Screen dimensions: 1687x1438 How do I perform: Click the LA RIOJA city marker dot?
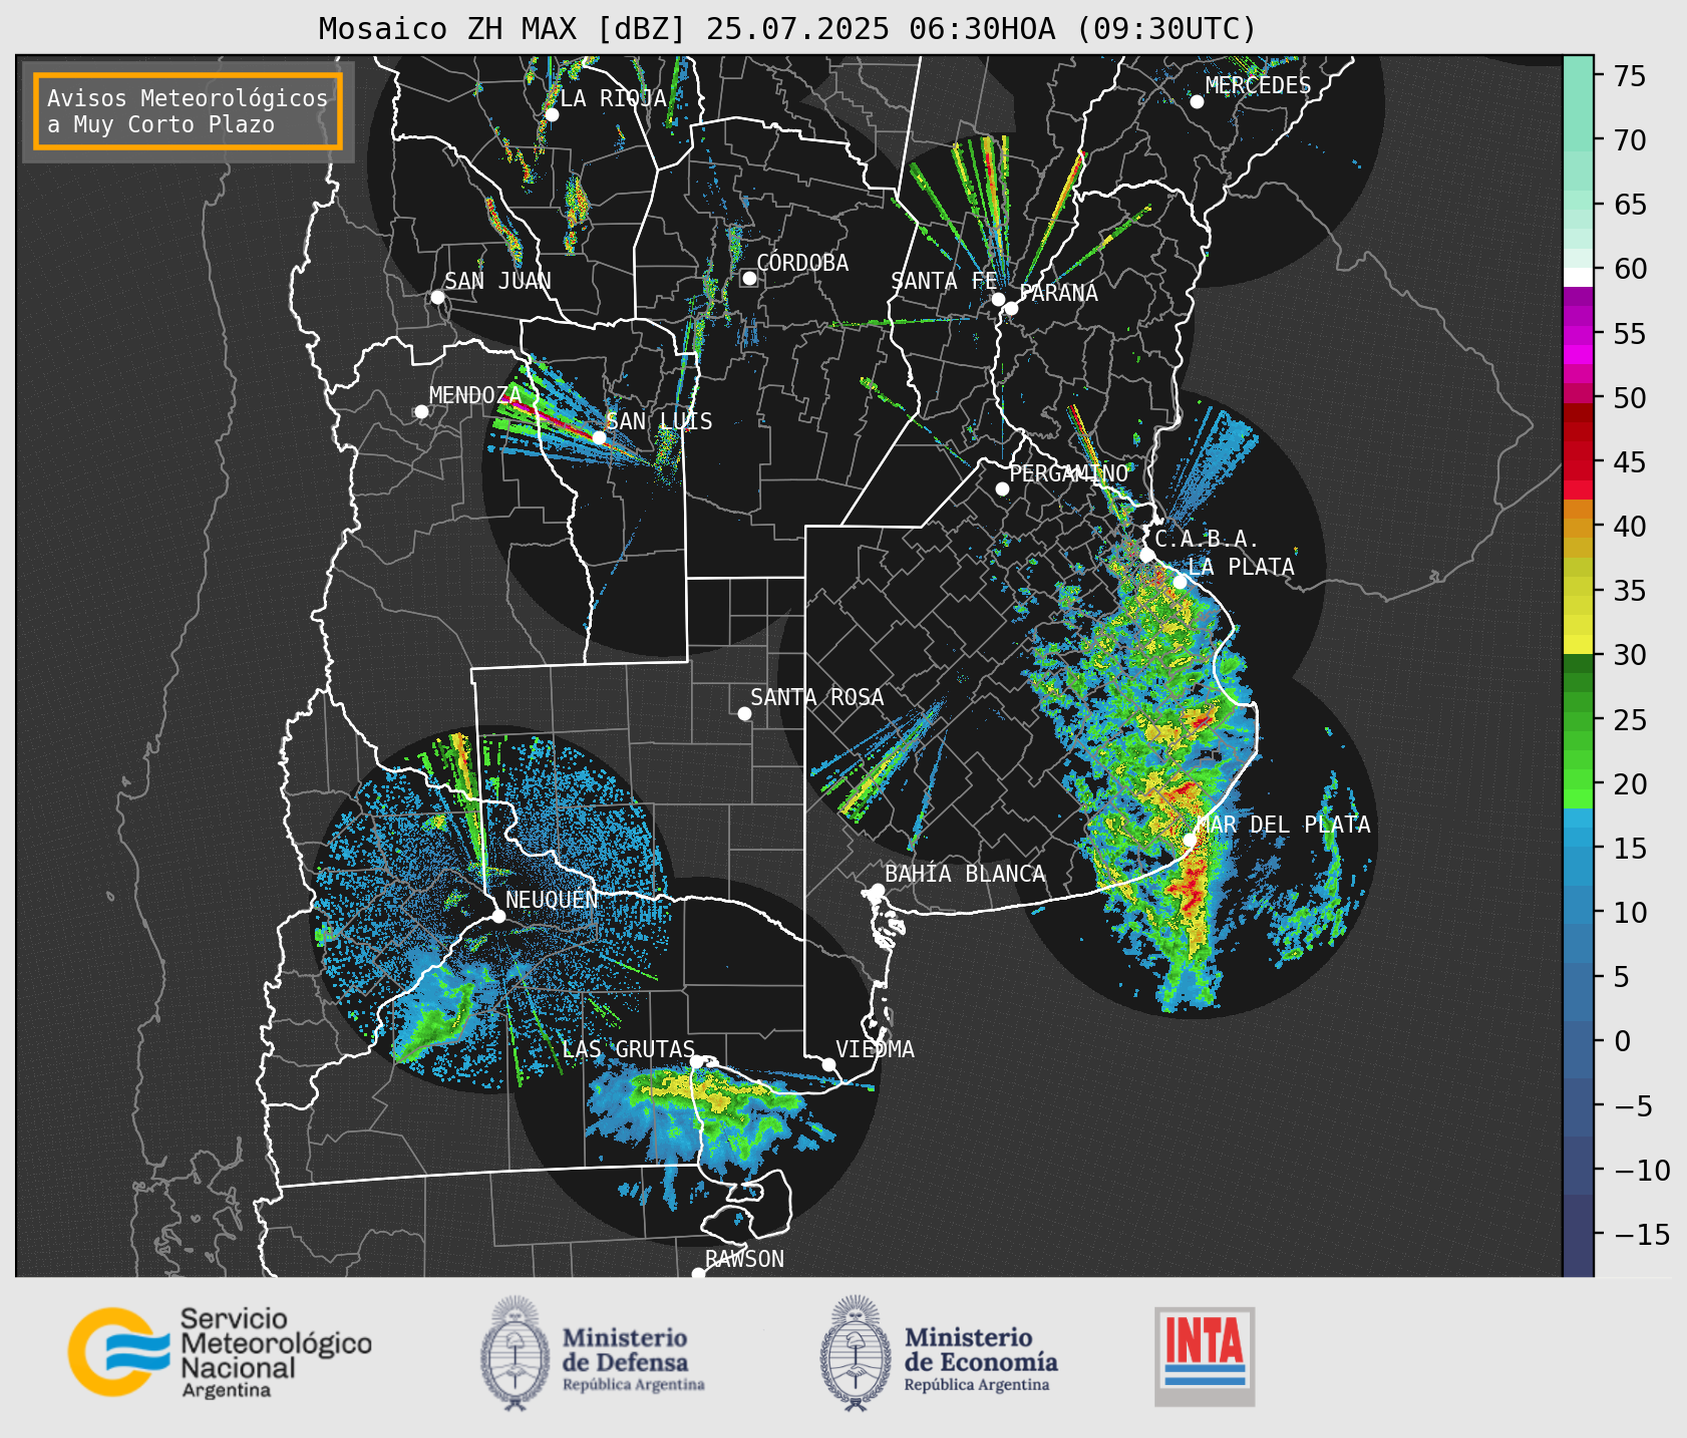(551, 115)
